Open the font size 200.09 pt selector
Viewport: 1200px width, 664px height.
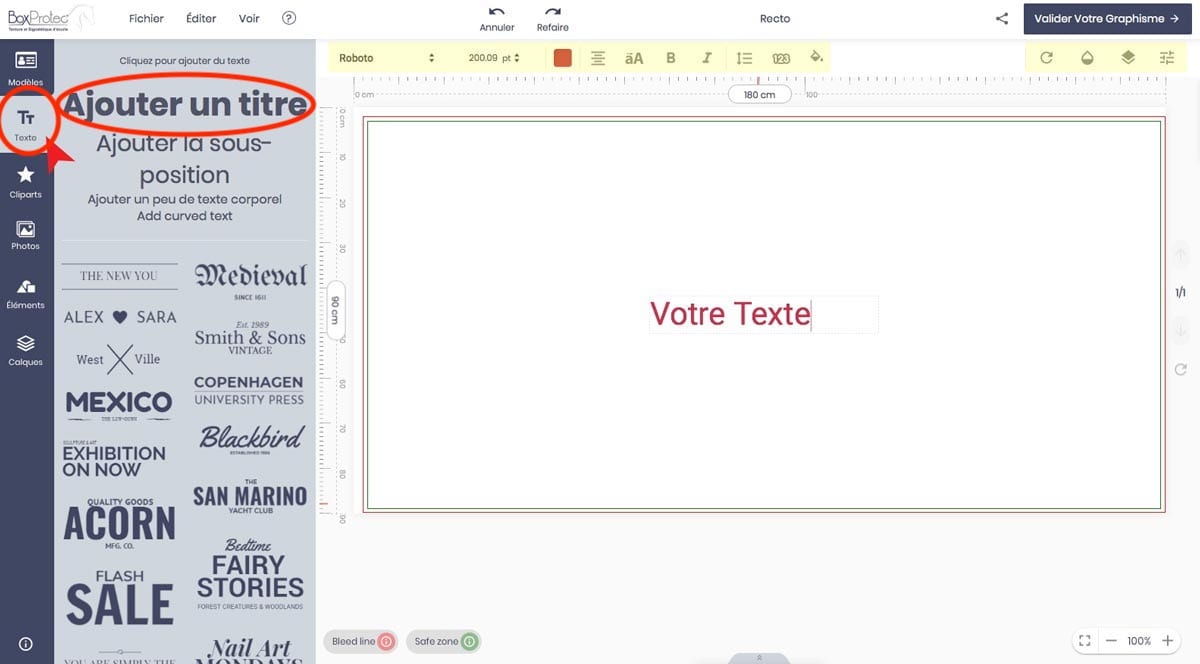pyautogui.click(x=494, y=58)
